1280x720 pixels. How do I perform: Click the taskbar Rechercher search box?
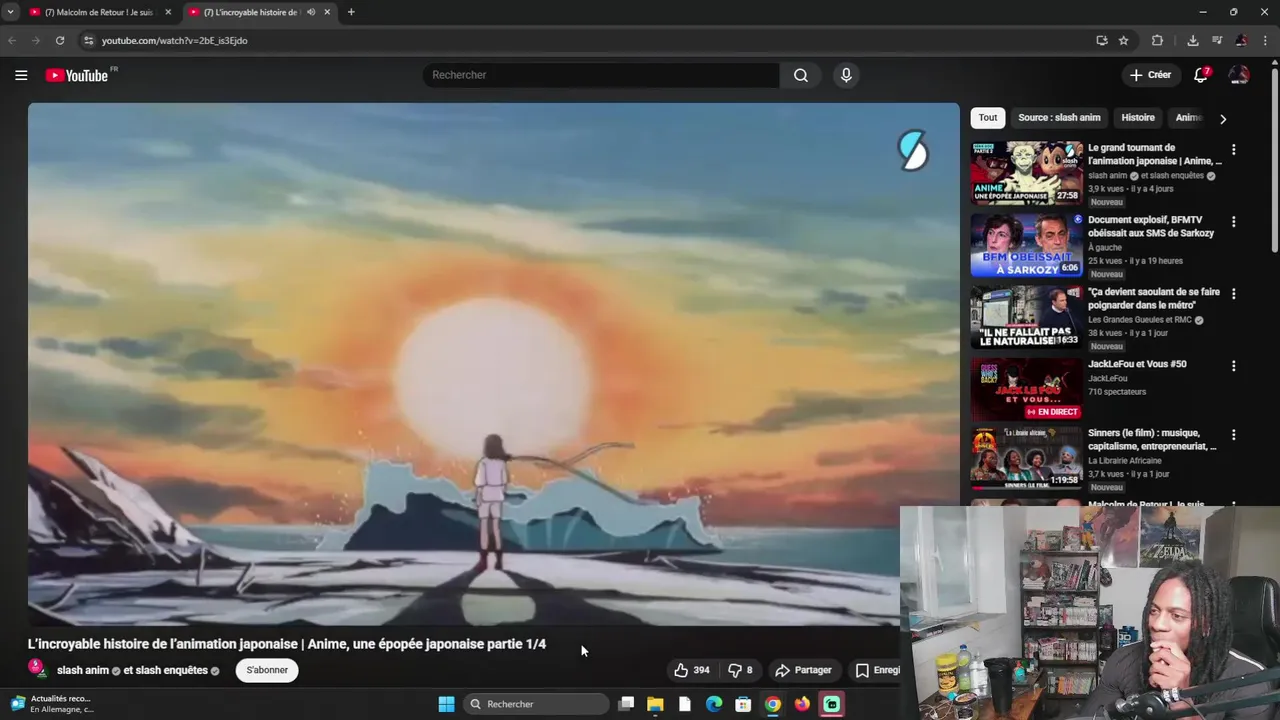[x=536, y=704]
